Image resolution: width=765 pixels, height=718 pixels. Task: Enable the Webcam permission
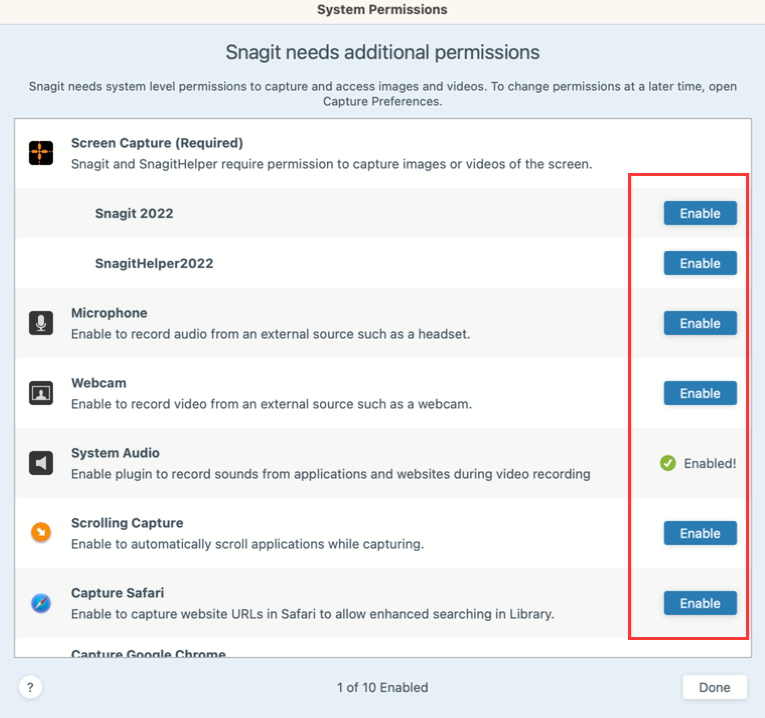coord(700,393)
